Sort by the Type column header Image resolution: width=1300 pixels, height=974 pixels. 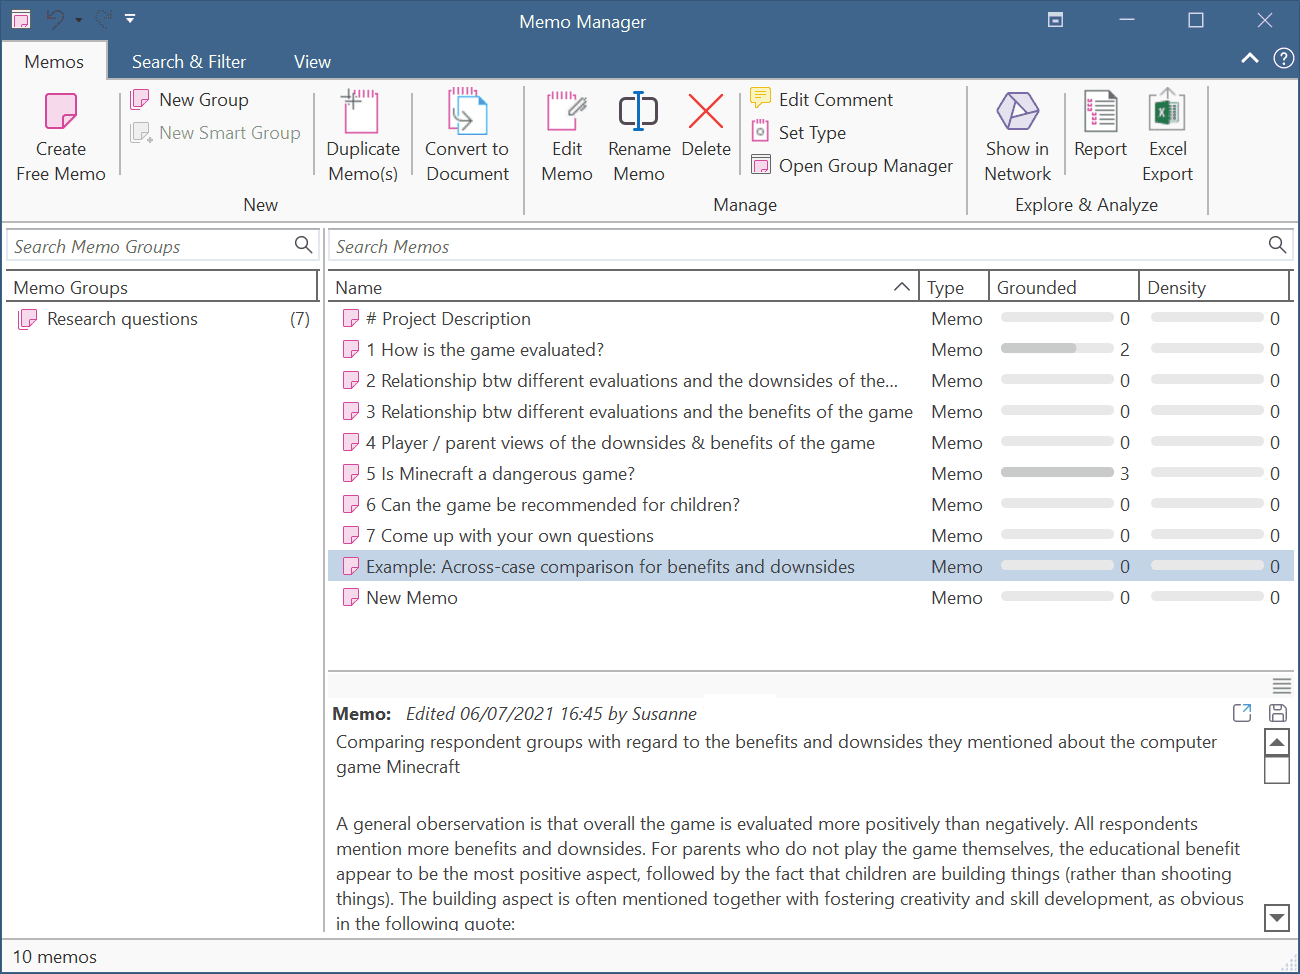coord(954,287)
